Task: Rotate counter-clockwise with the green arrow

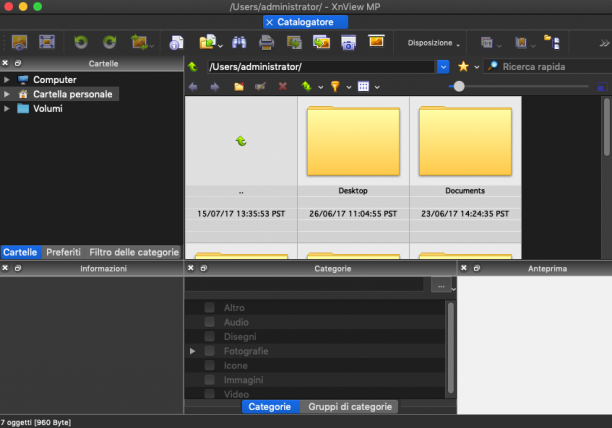Action: click(x=81, y=42)
